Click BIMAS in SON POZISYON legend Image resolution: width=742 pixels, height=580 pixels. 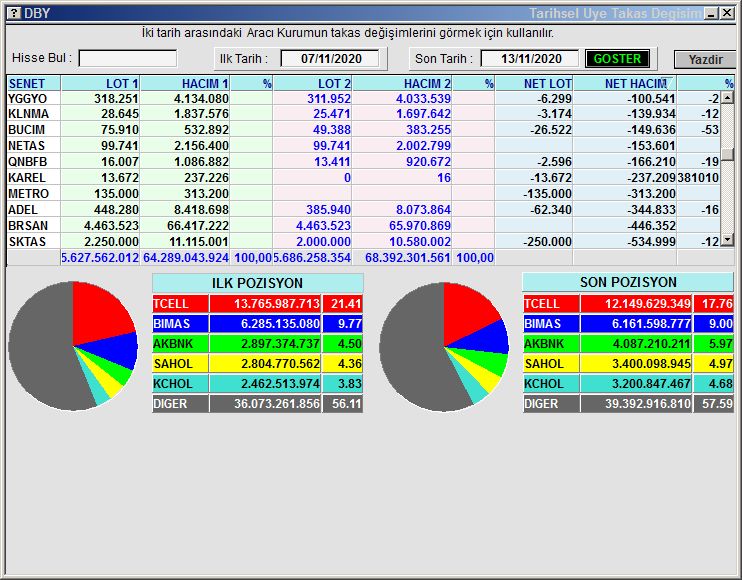pos(551,324)
